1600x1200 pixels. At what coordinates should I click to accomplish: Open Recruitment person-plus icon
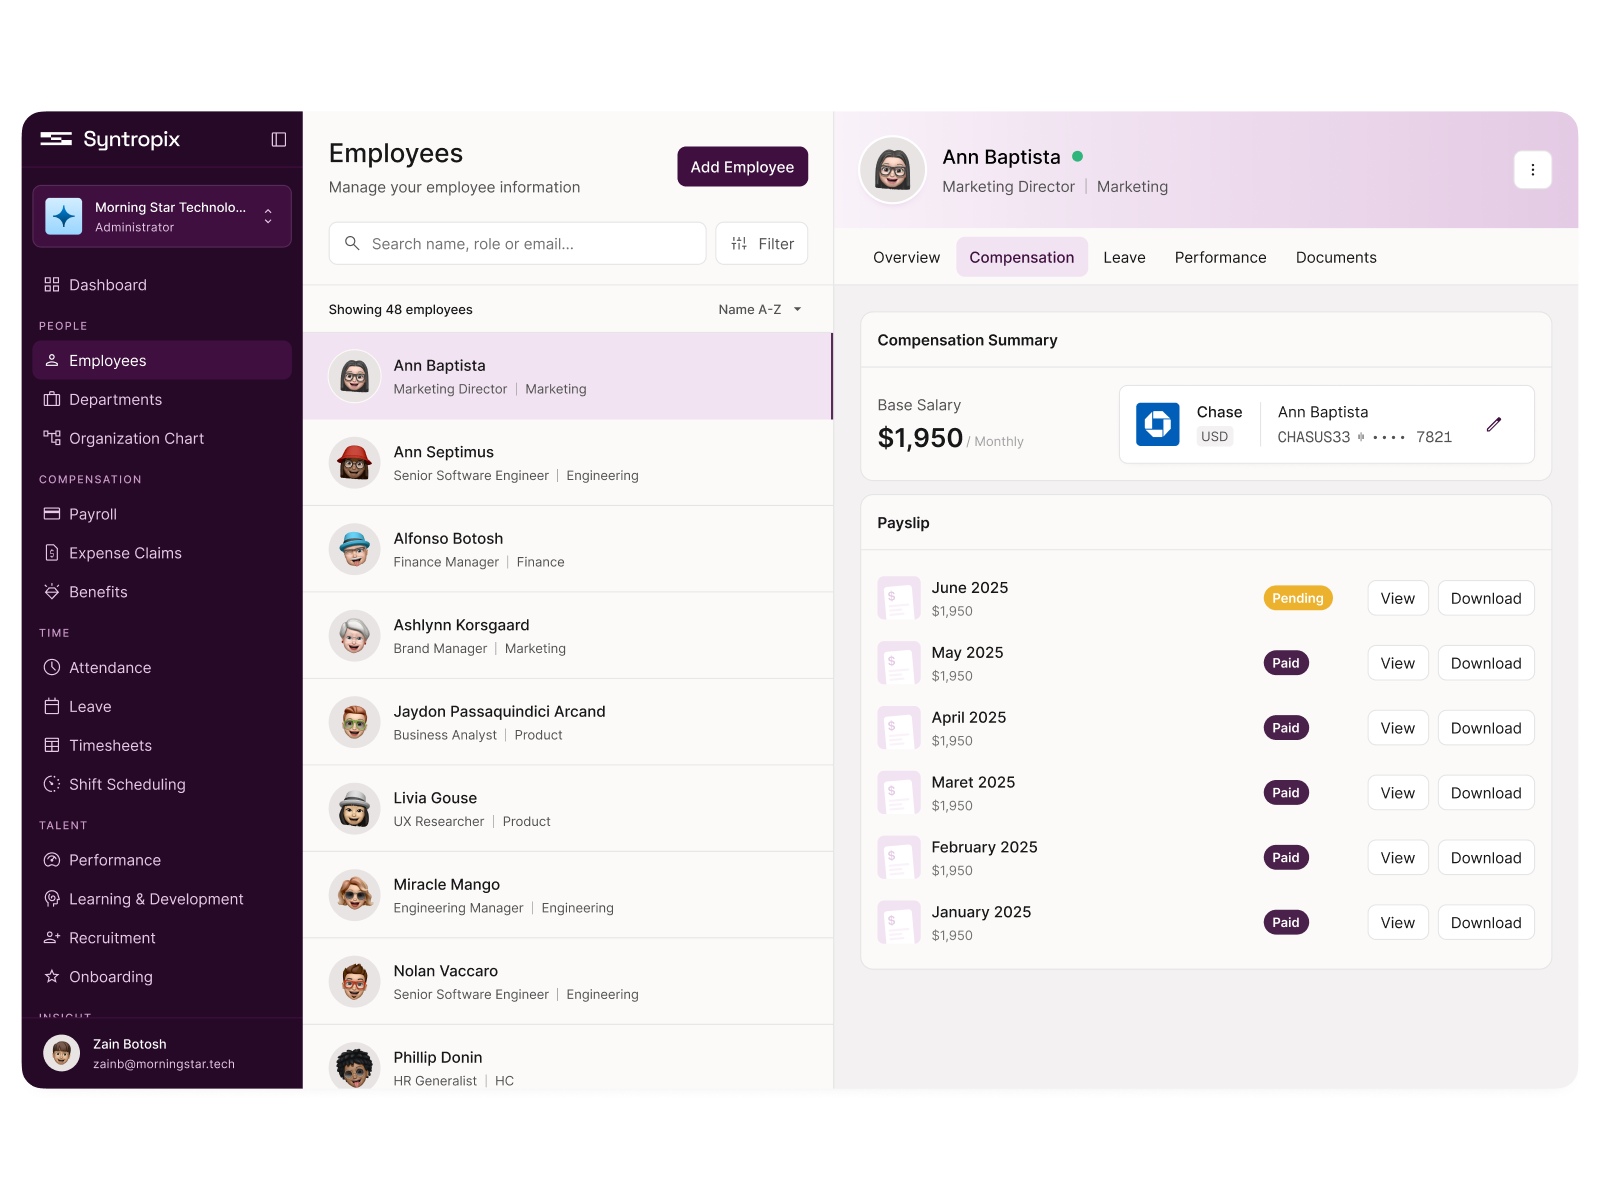[x=52, y=938]
